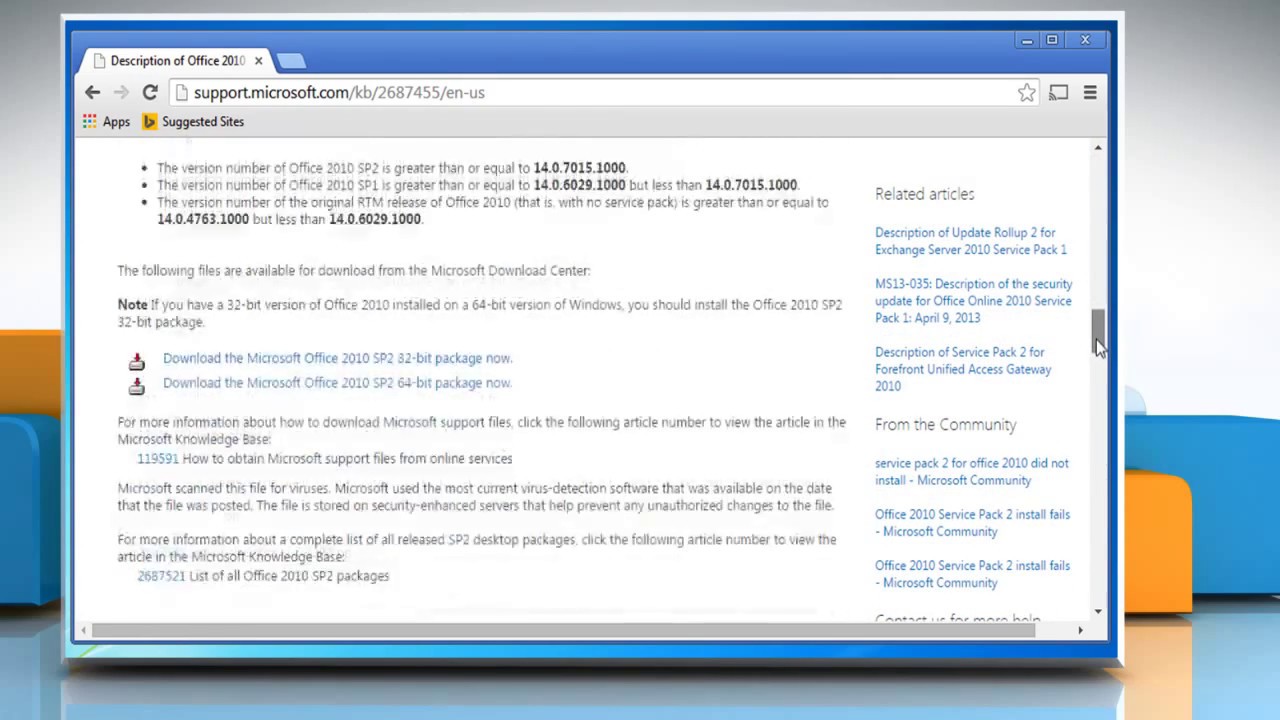Click the horizontal scrollbar left arrow

coord(84,630)
